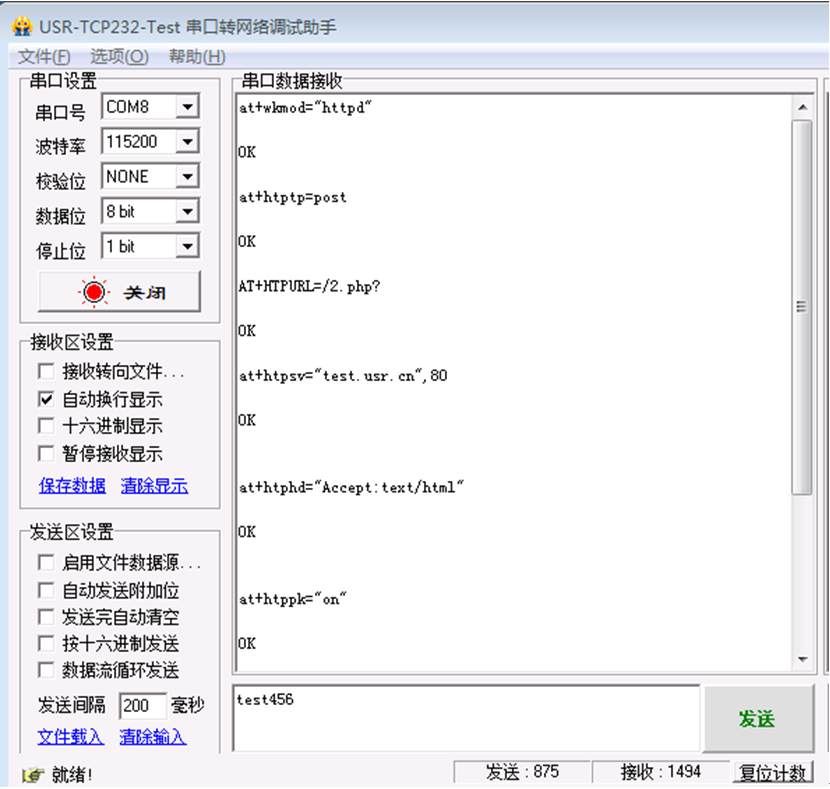The height and width of the screenshot is (789, 830).
Task: Click the receive area vertical scrollbar thumb
Action: [x=802, y=305]
